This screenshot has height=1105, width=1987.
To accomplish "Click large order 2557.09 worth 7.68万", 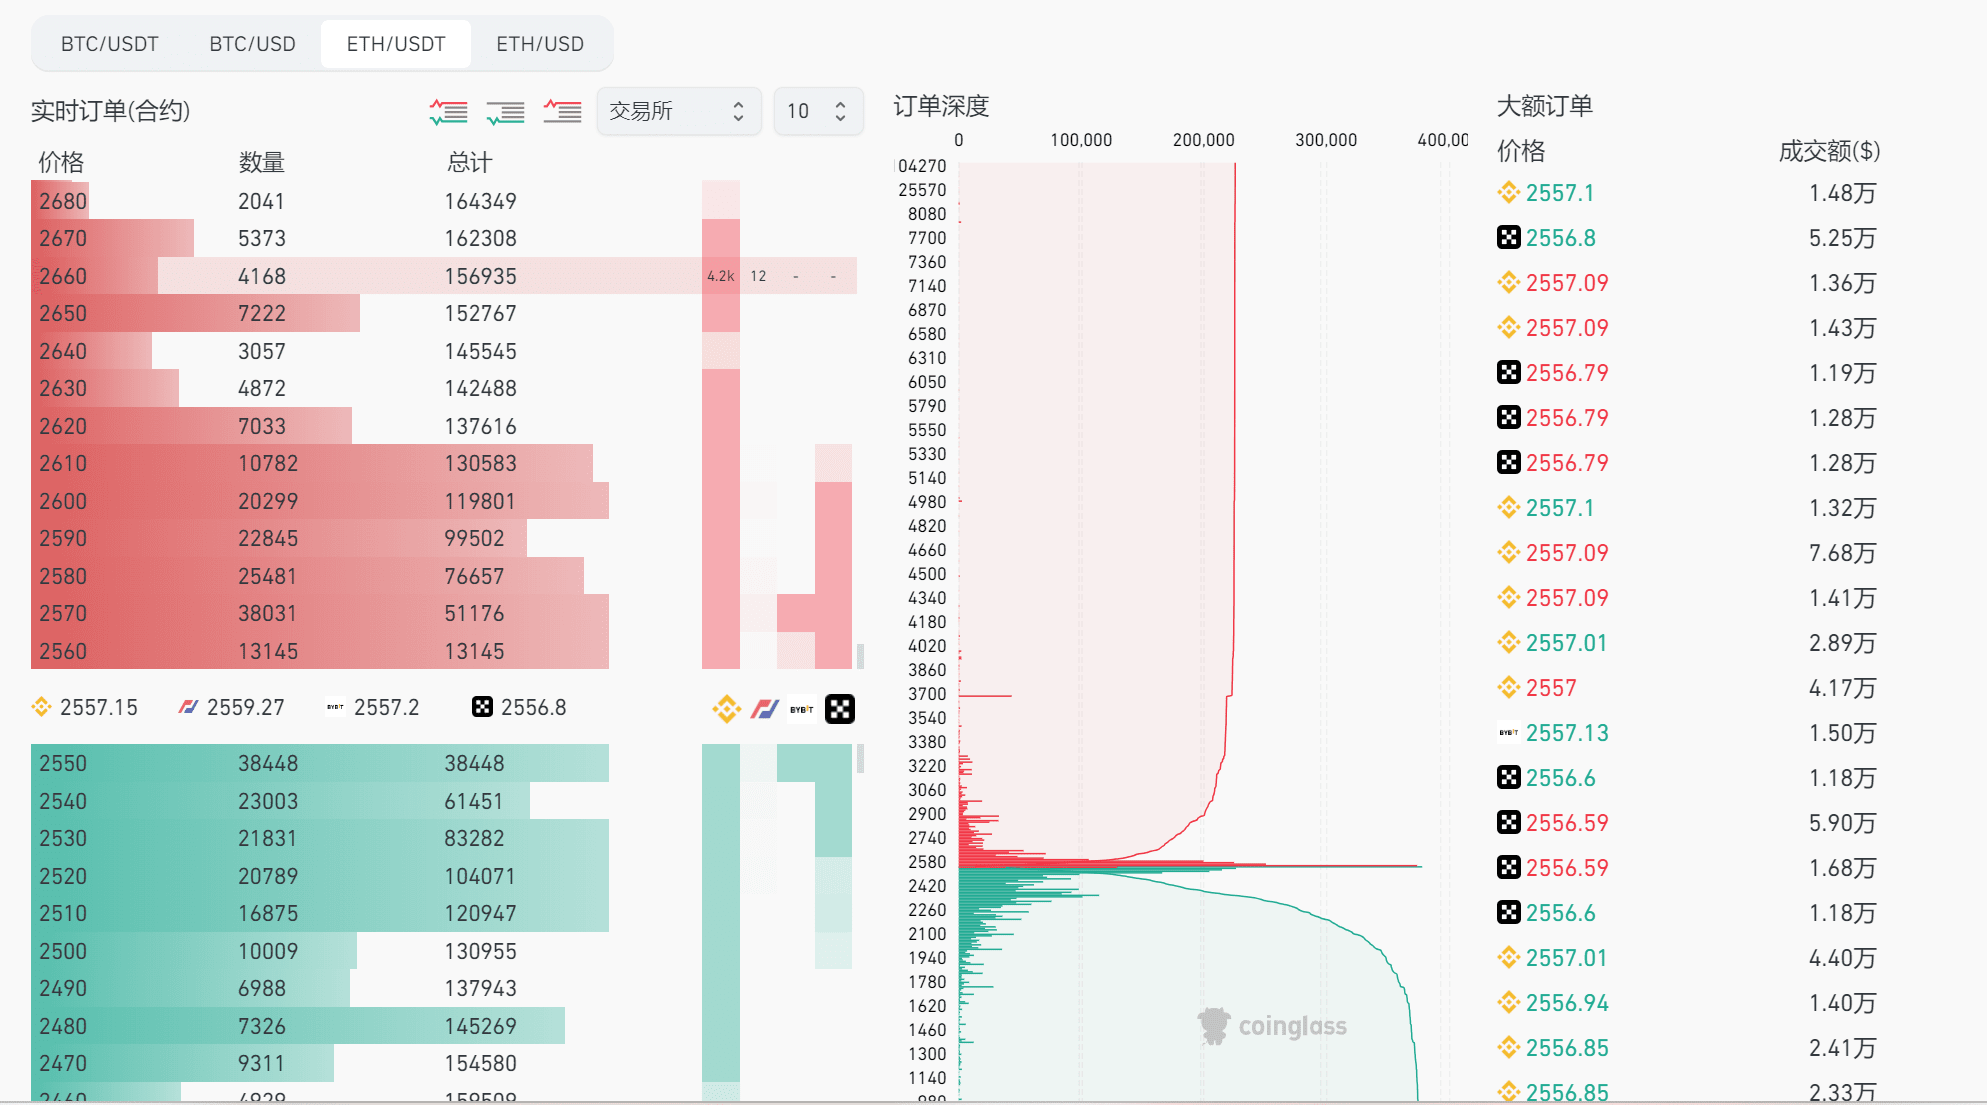I will tap(1567, 553).
